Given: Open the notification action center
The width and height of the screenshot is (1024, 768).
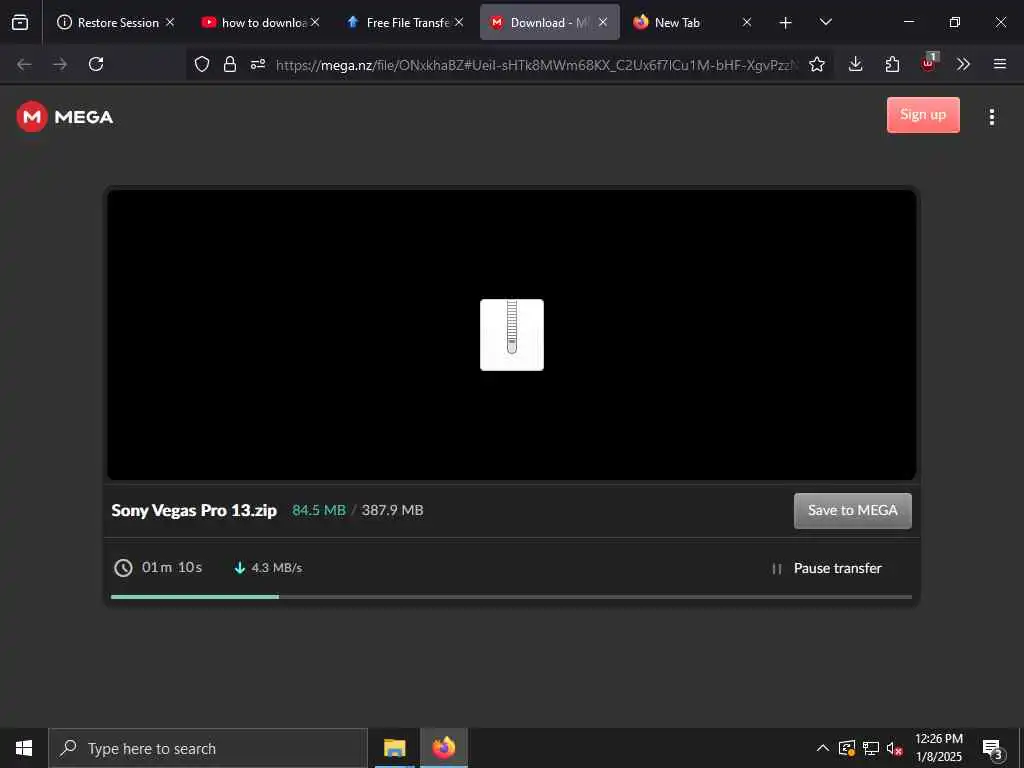Looking at the screenshot, I should (993, 749).
